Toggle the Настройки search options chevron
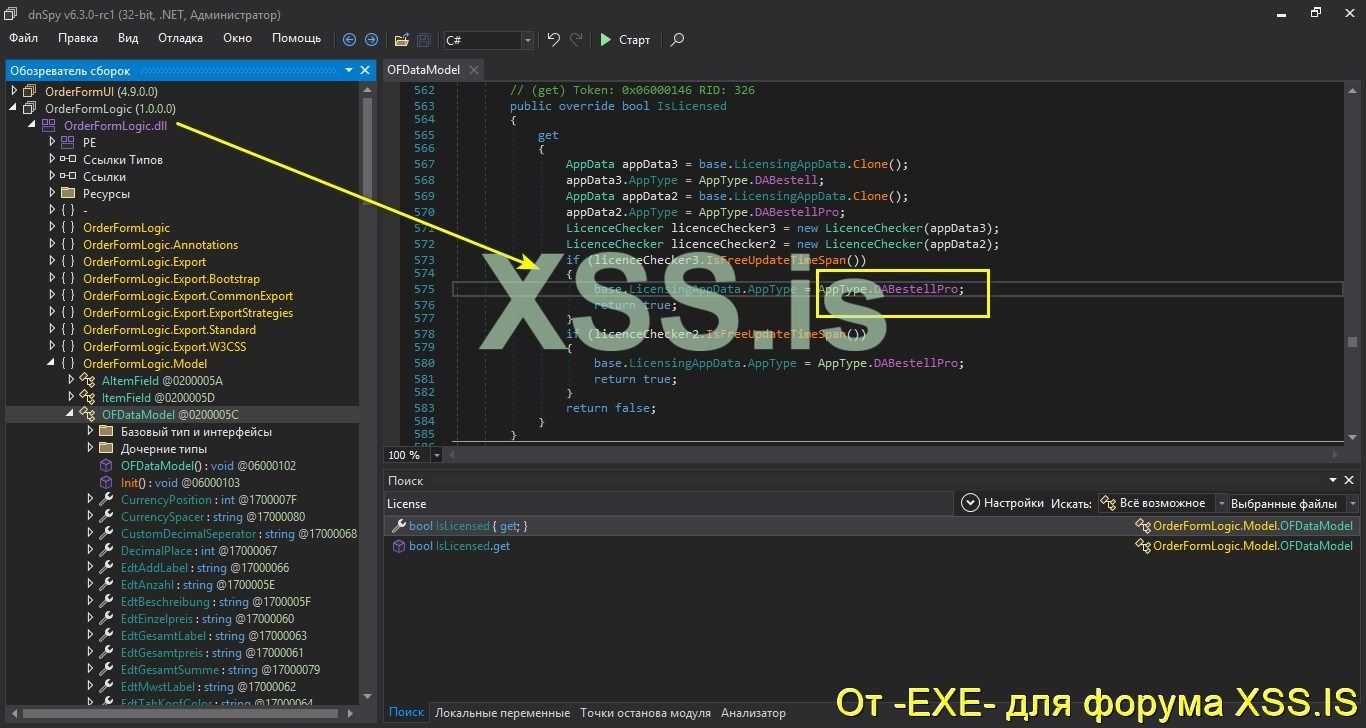Screen dimensions: 1366x728 [x=970, y=502]
